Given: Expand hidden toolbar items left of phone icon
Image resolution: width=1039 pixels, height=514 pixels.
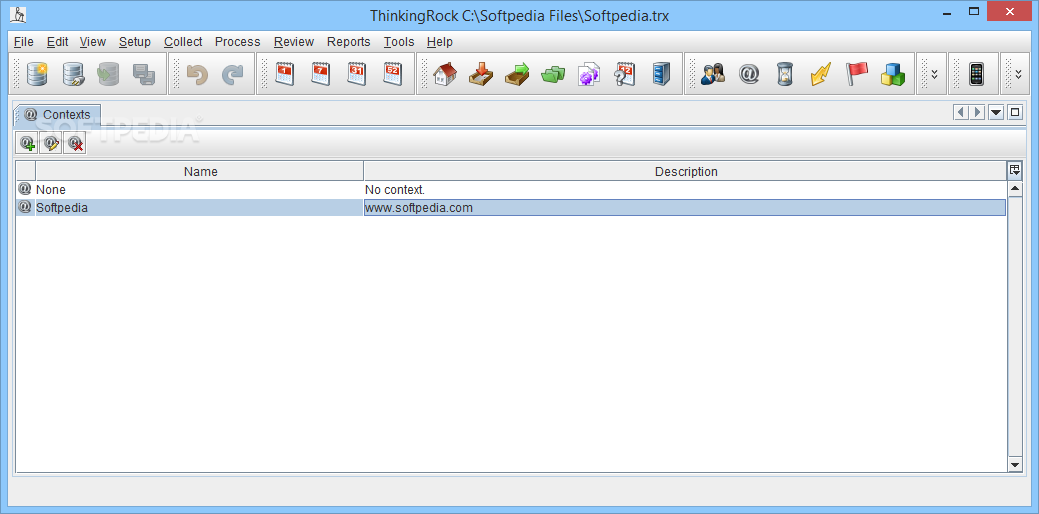Looking at the screenshot, I should click(934, 74).
